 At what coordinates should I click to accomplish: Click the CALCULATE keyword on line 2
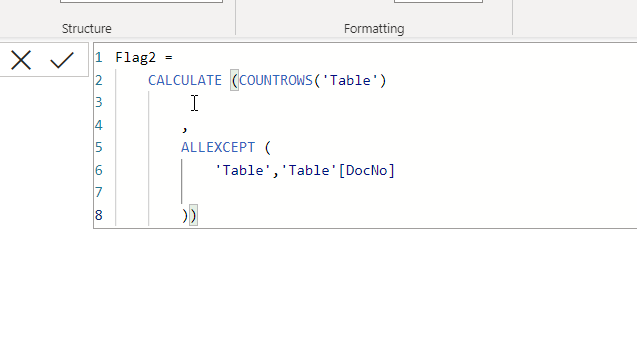[184, 80]
